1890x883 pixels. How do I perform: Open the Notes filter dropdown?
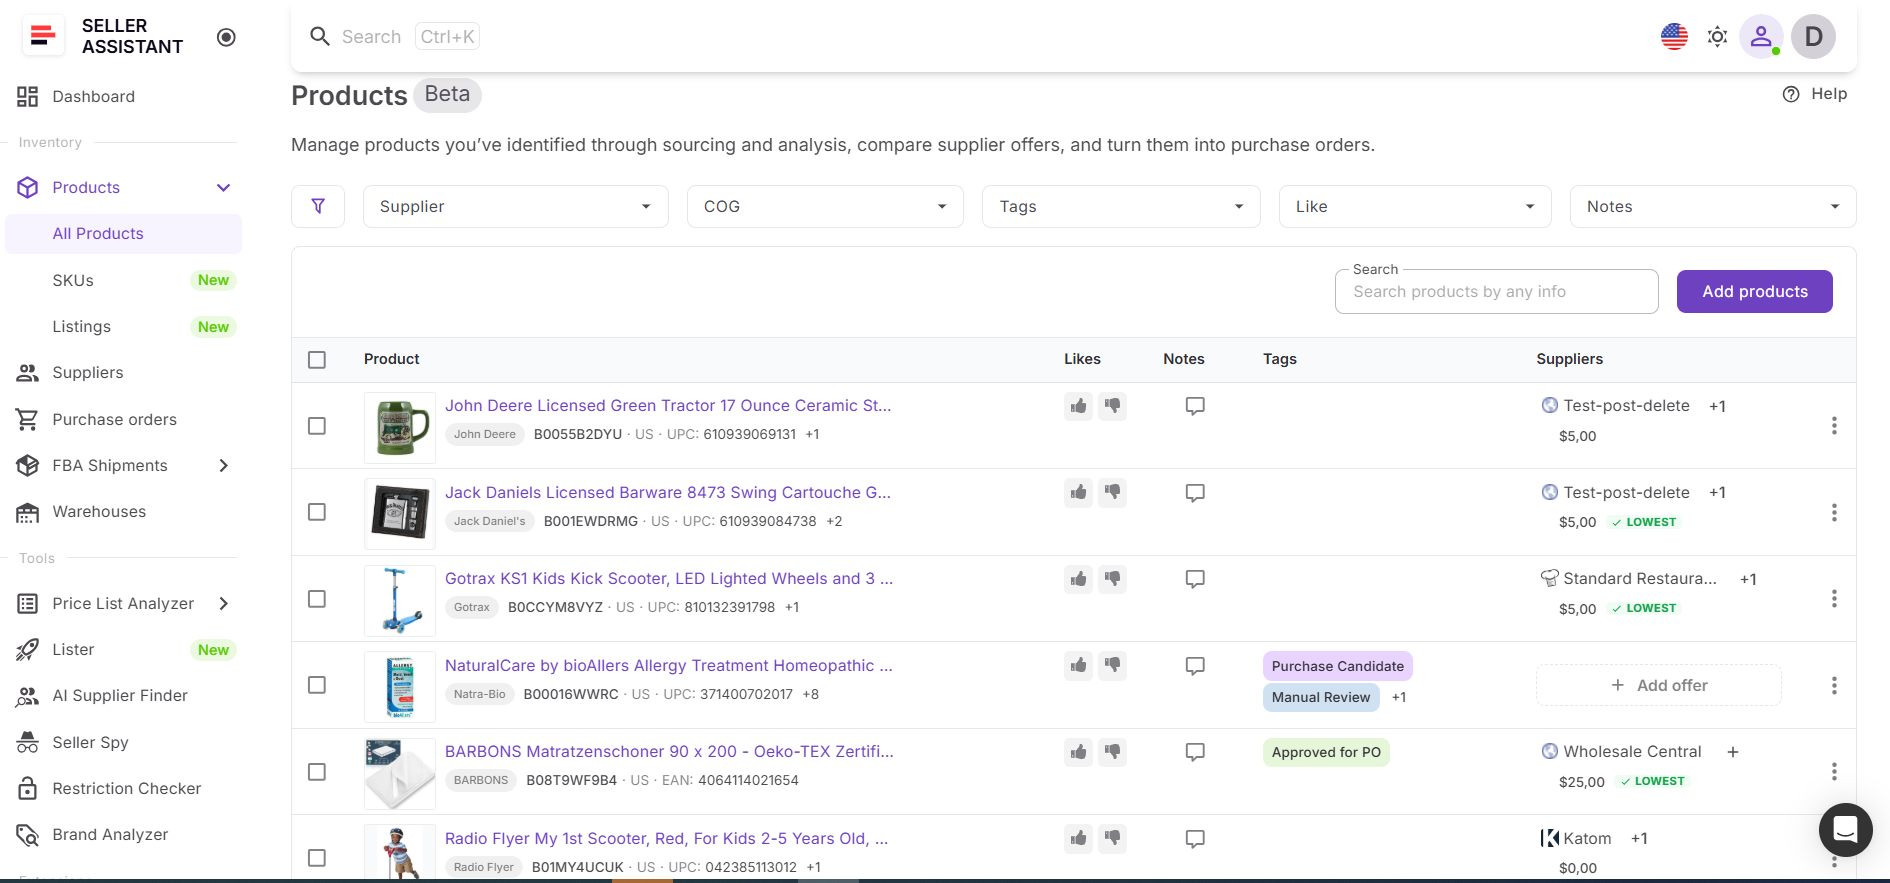pyautogui.click(x=1713, y=206)
